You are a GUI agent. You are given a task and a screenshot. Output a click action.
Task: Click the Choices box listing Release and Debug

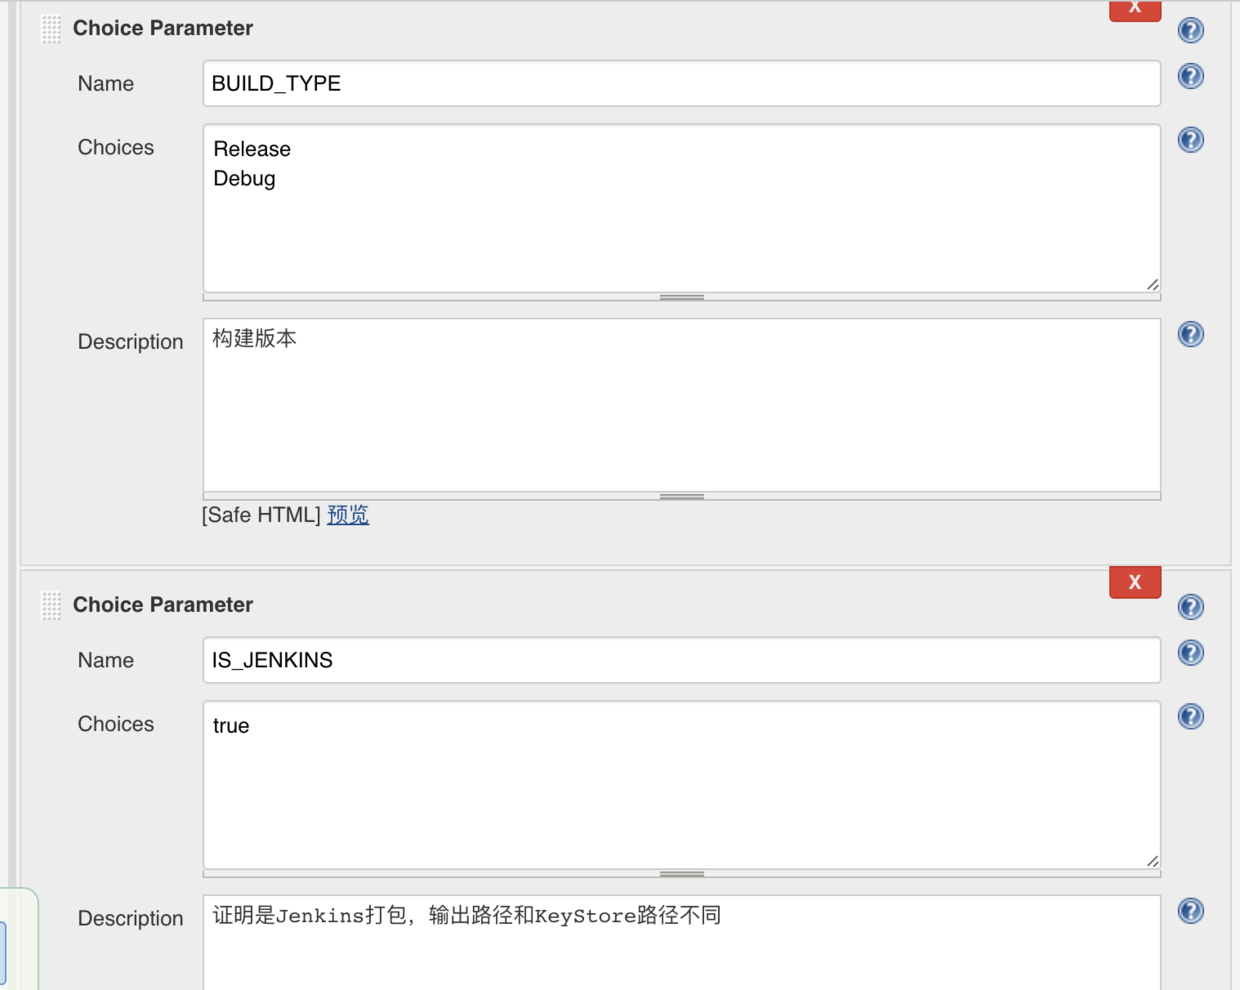682,207
